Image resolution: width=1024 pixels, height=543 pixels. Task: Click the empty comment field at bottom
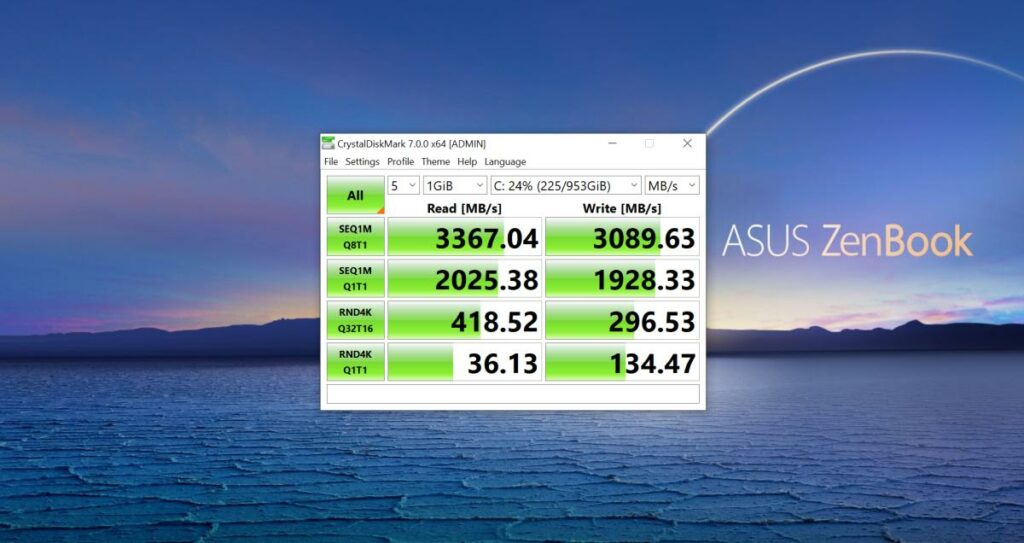pyautogui.click(x=512, y=394)
